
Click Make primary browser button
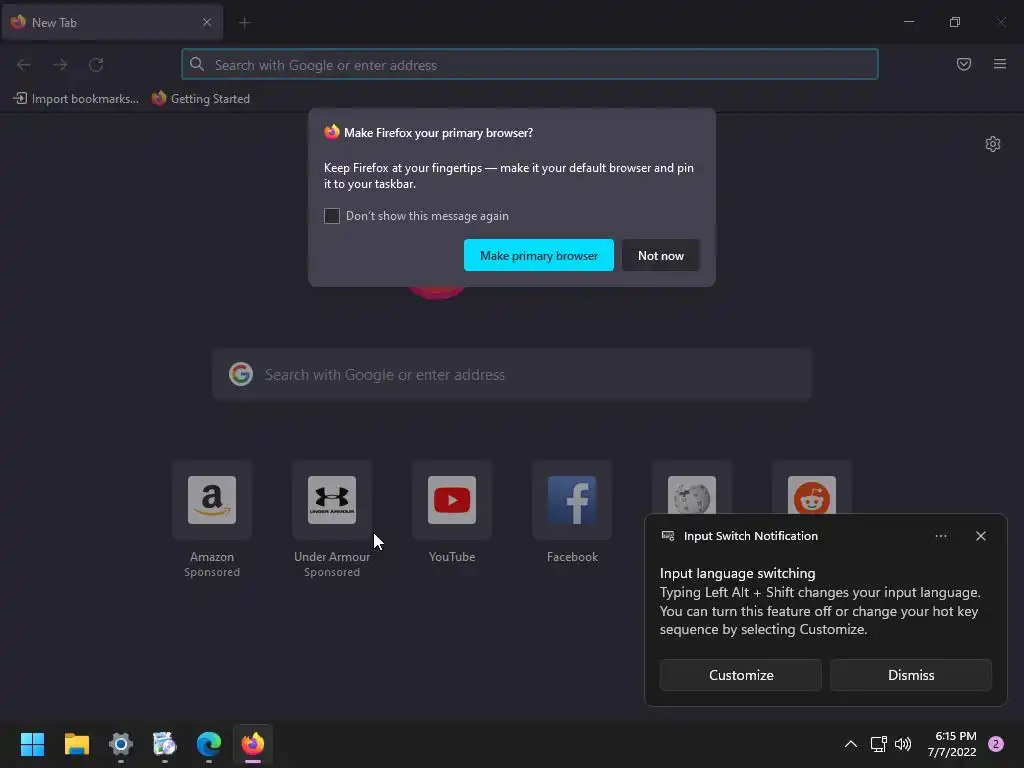[x=539, y=255]
